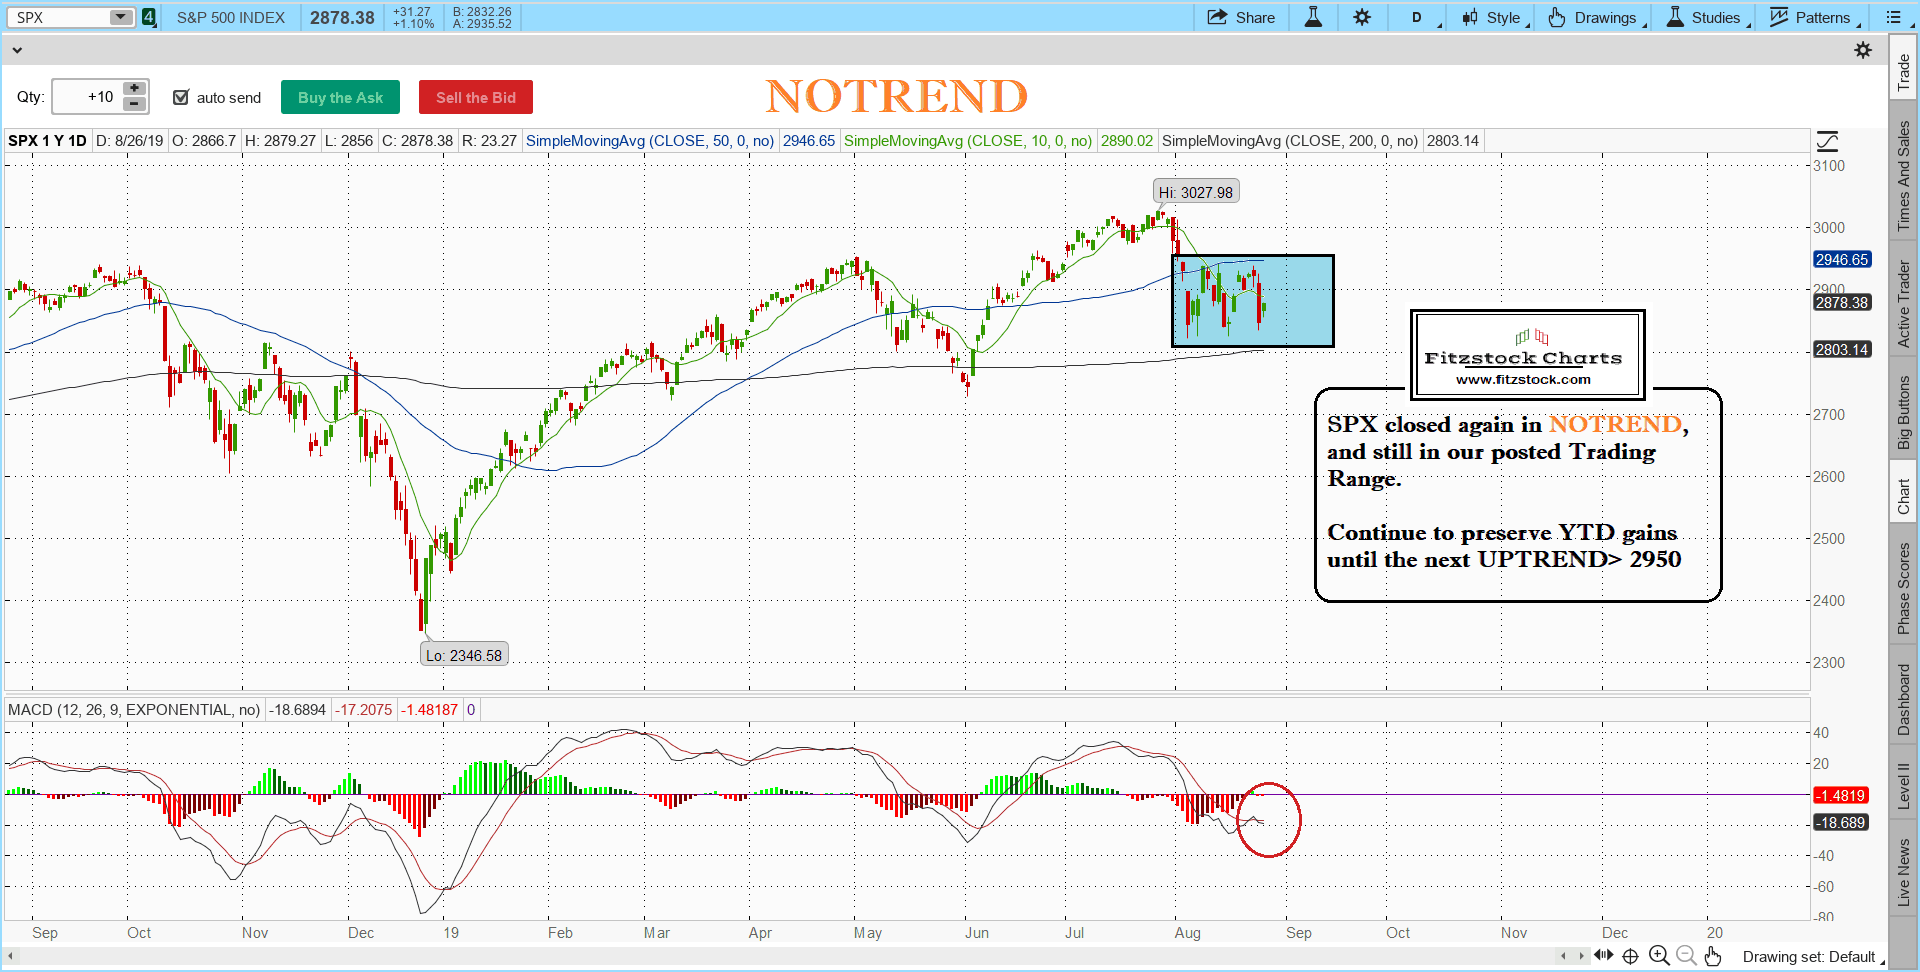Viewport: 1920px width, 972px height.
Task: Collapse the trade panel chevron
Action: coord(16,50)
